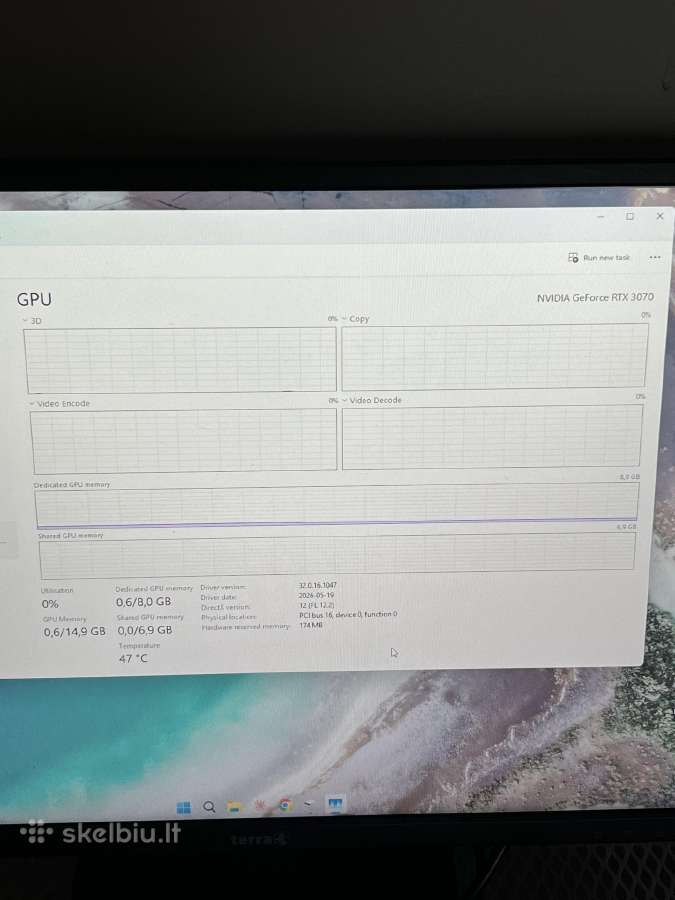The height and width of the screenshot is (900, 675).
Task: Click the DirectX version value 12 (FL 12.2)
Action: pos(316,605)
